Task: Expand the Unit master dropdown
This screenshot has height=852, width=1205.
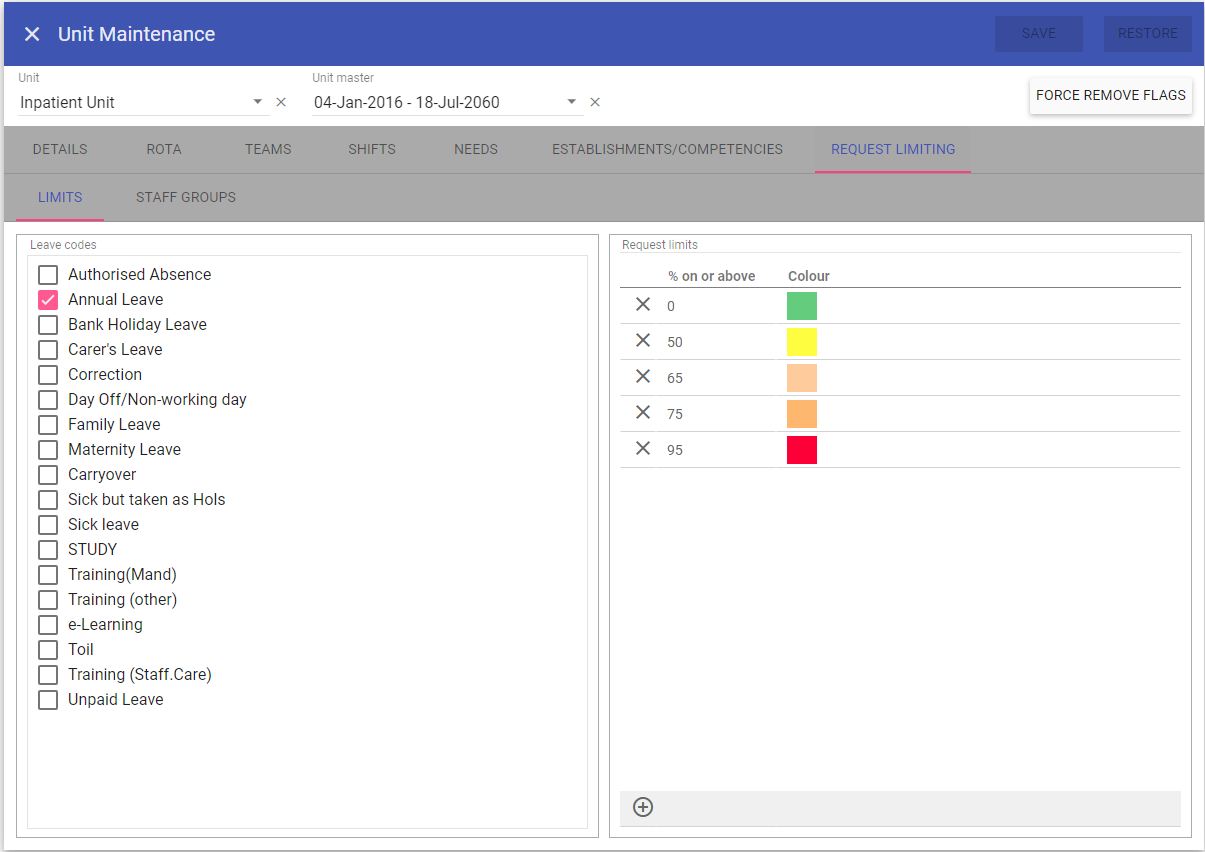Action: click(x=572, y=102)
